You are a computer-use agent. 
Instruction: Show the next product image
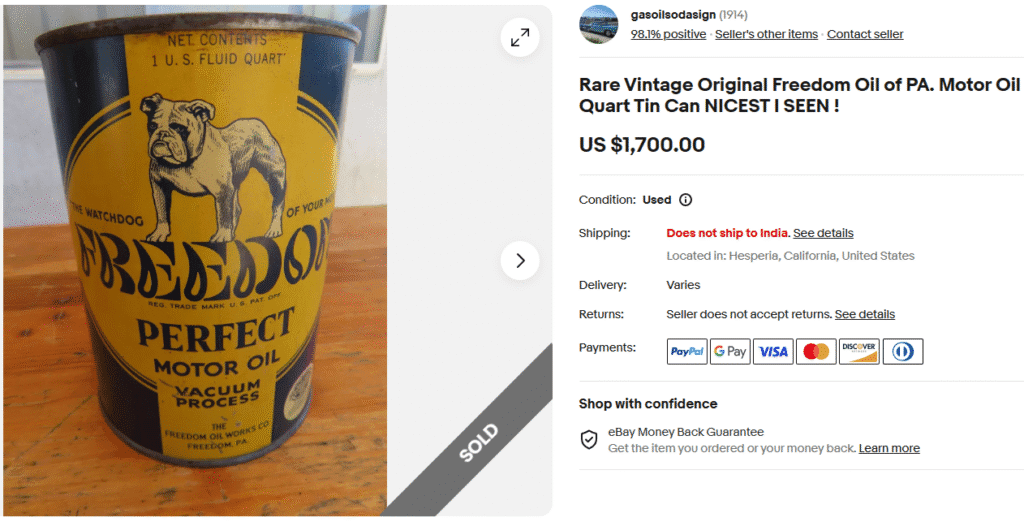pos(520,261)
